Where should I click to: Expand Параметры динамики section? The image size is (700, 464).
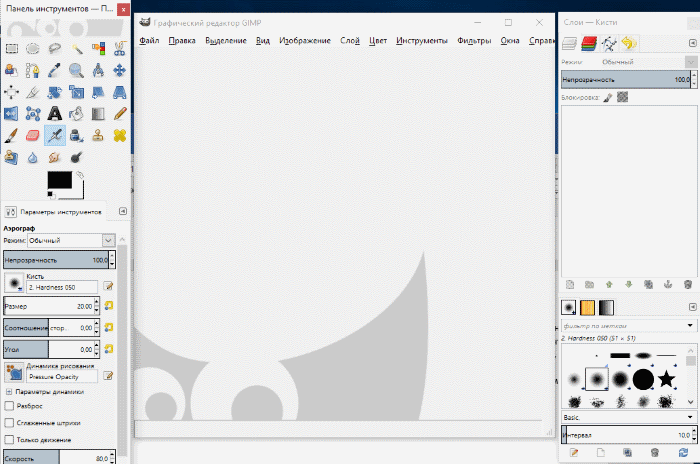(x=9, y=391)
